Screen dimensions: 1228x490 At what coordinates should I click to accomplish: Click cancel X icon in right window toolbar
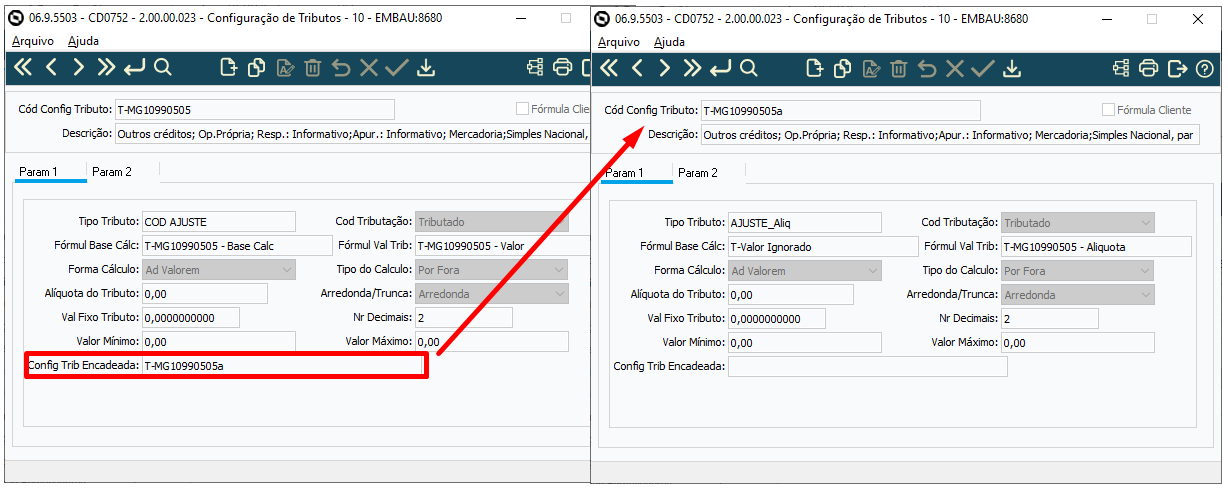coord(955,68)
